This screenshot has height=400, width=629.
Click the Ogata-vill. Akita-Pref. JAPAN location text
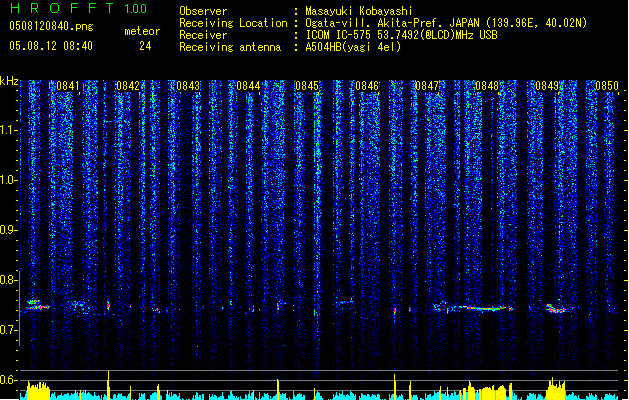tap(446, 23)
